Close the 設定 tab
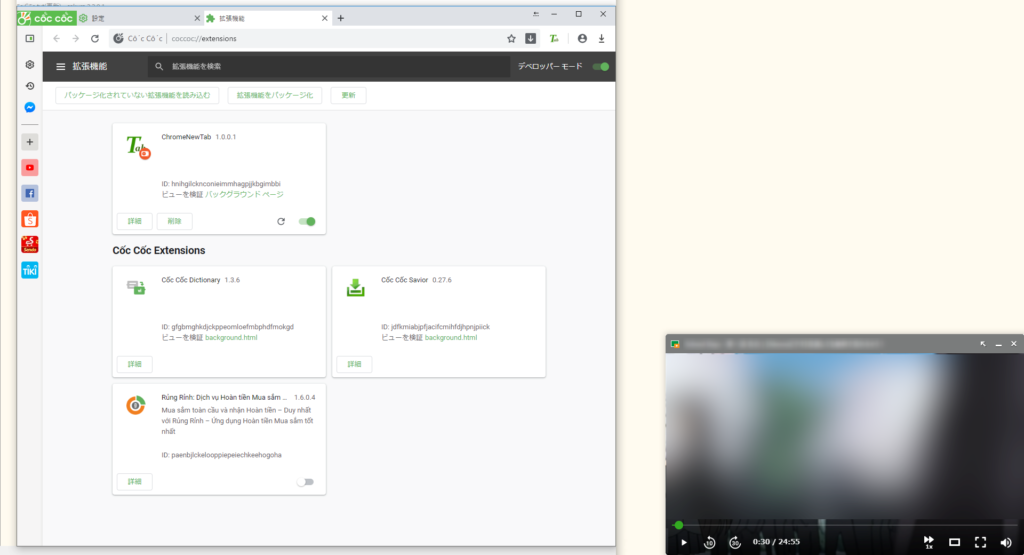 tap(197, 18)
